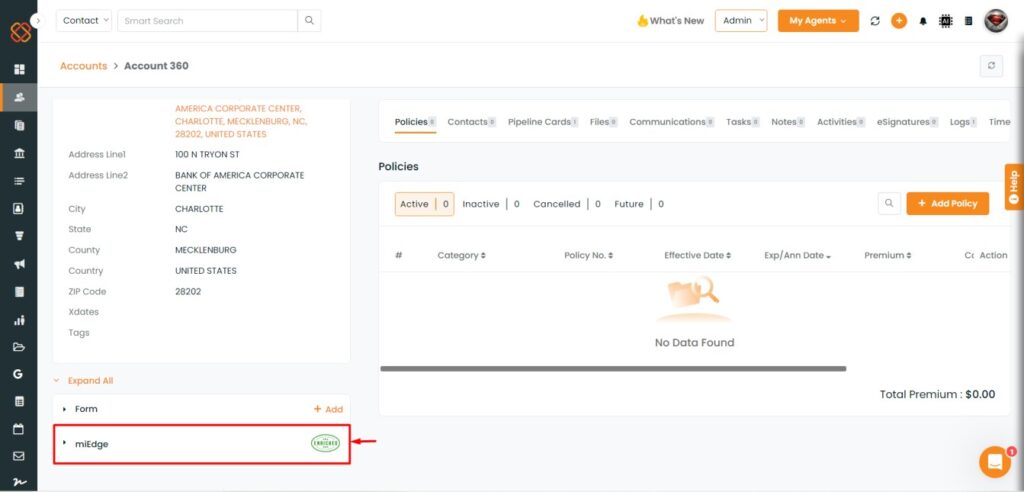The image size is (1024, 492).
Task: Click Add in the Form section
Action: point(328,409)
